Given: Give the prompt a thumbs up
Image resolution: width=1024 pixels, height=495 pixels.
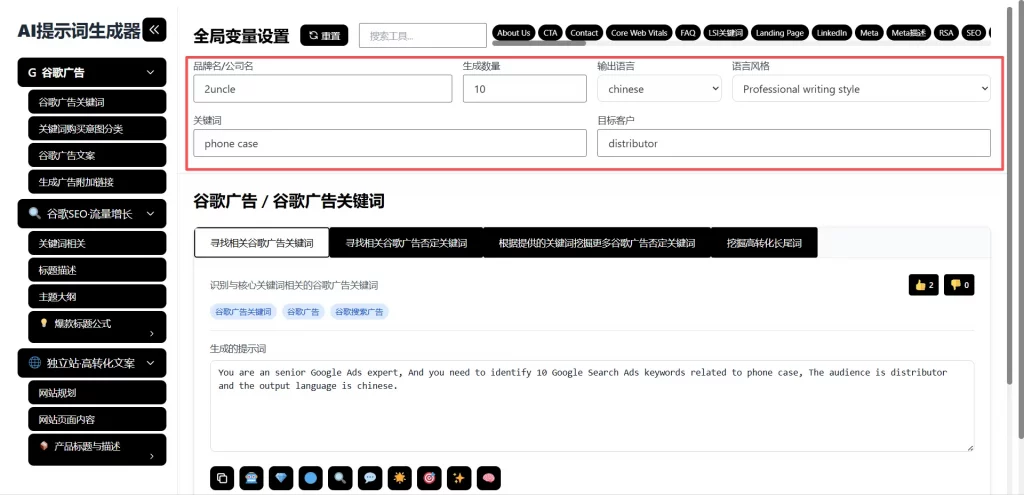Looking at the screenshot, I should (923, 285).
